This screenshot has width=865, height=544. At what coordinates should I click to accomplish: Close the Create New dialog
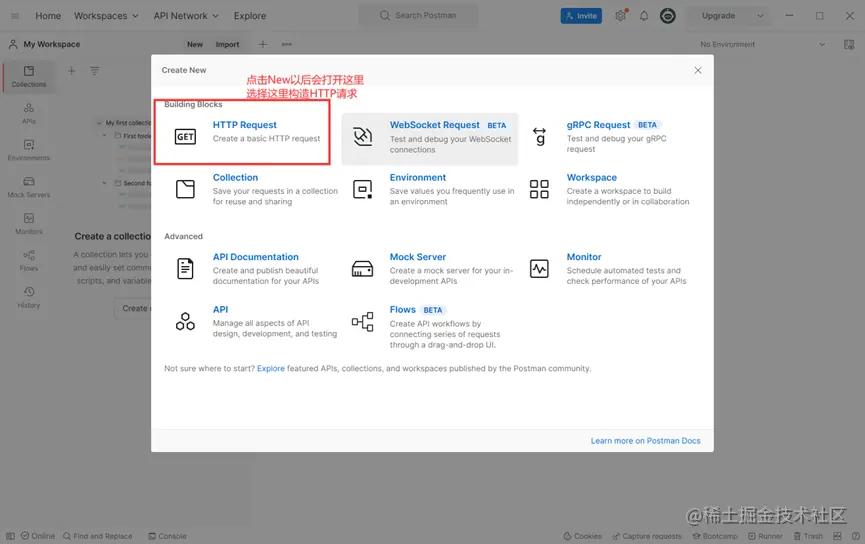(698, 70)
